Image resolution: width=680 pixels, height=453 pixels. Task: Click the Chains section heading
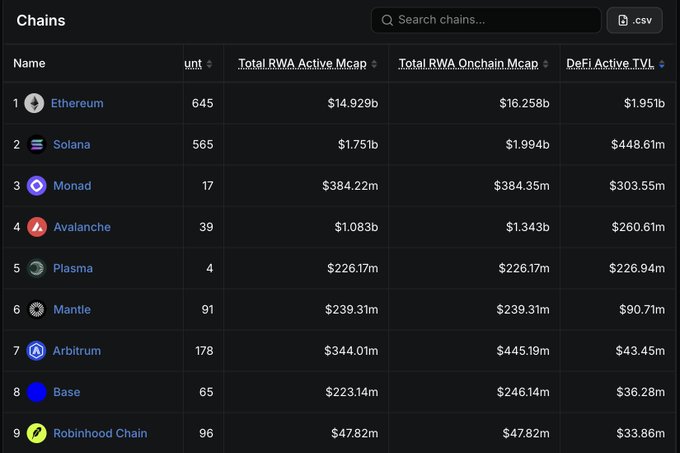[41, 20]
